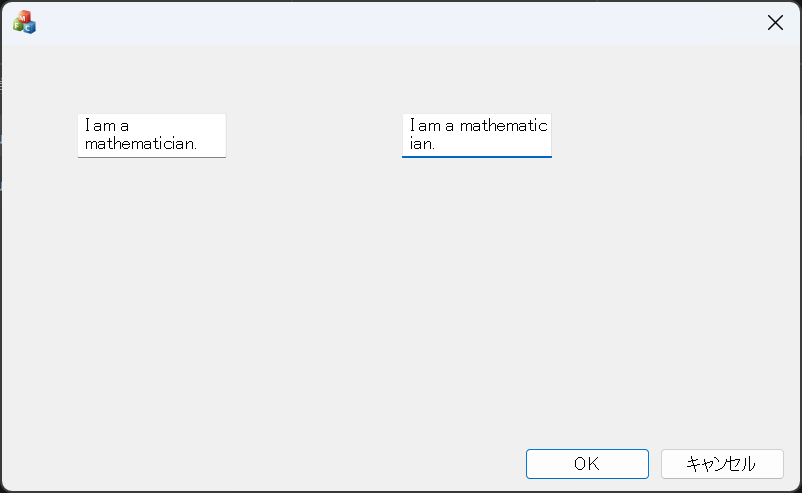Place cursor after "mathematician." in left box
802x493 pixels.
click(198, 144)
